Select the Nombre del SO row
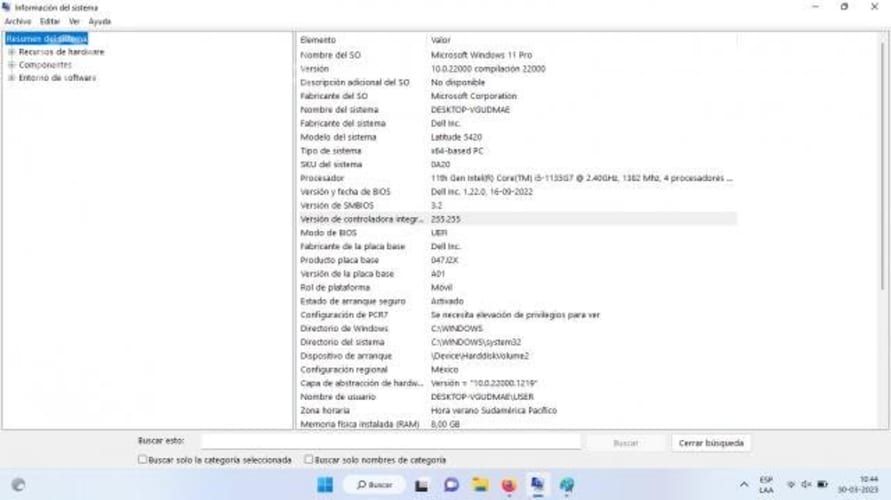 point(517,55)
